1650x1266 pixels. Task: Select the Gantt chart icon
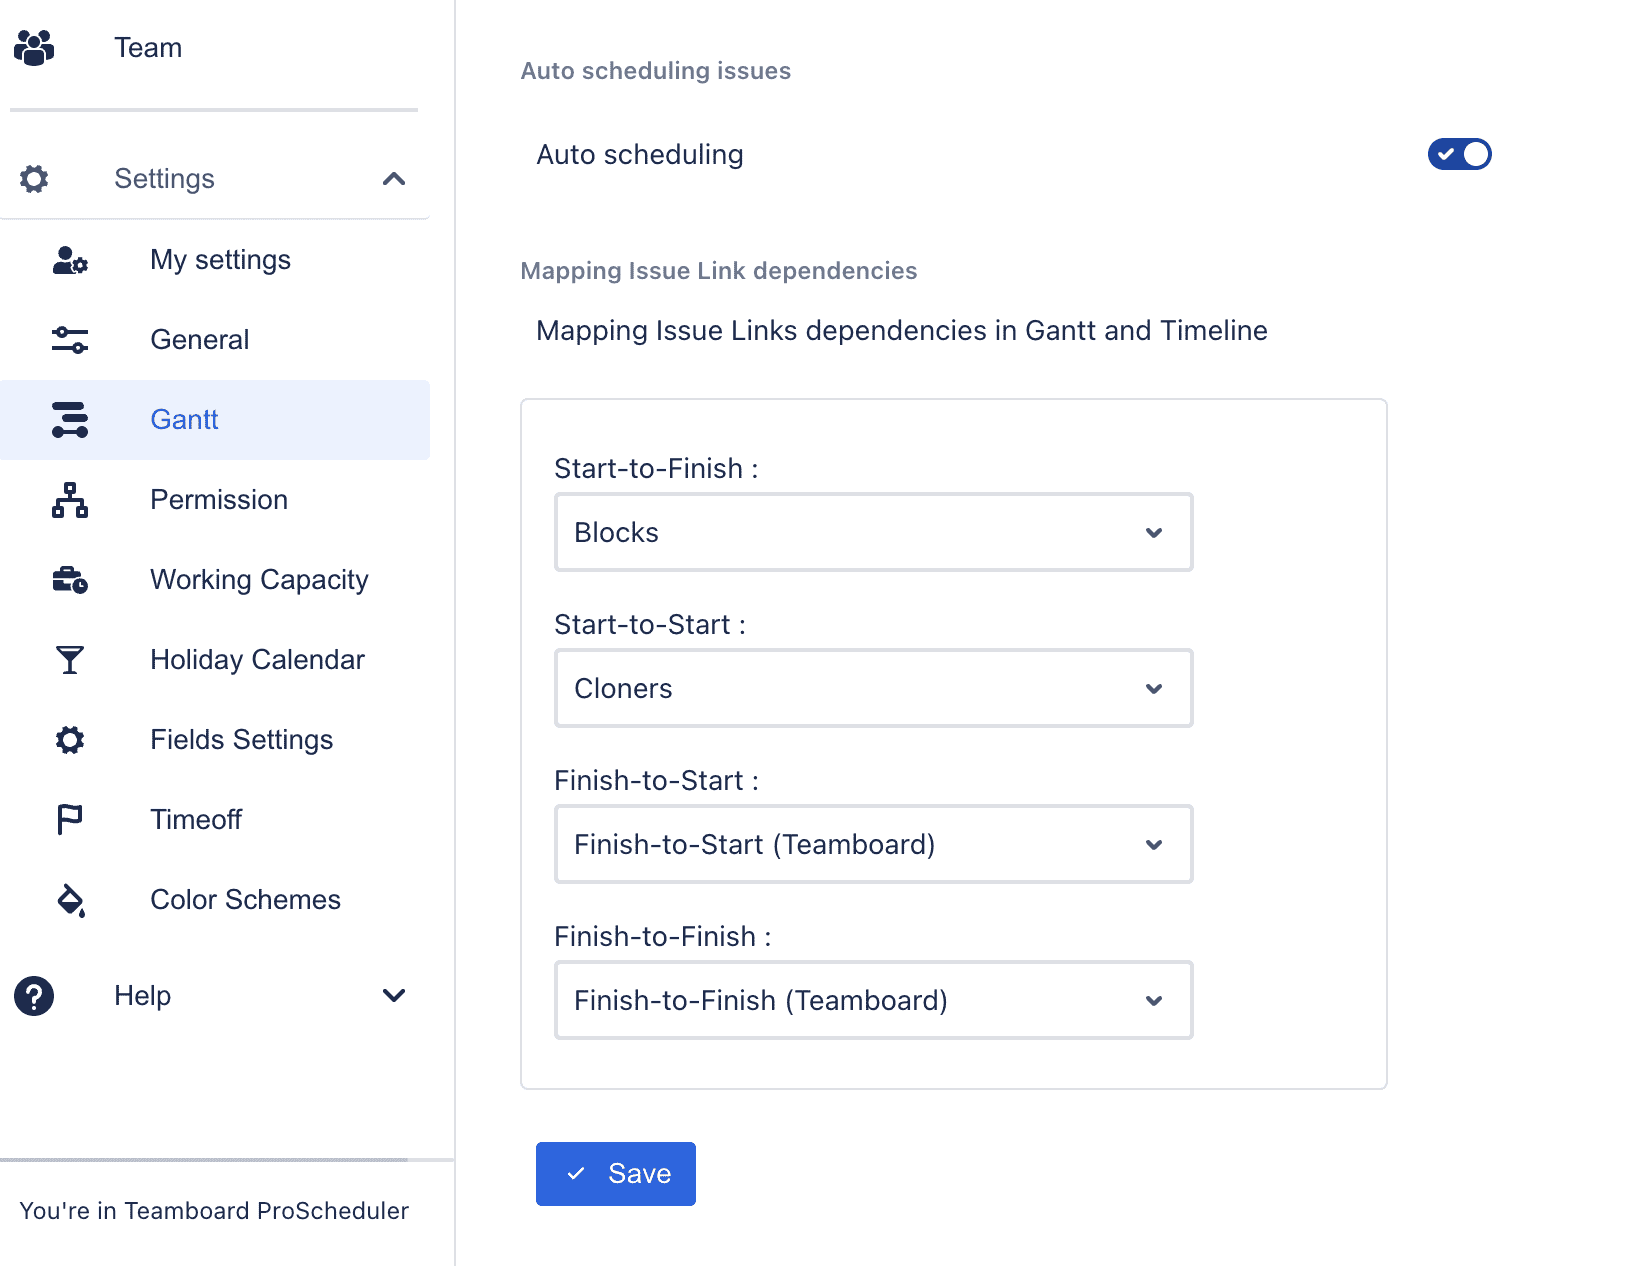[68, 420]
